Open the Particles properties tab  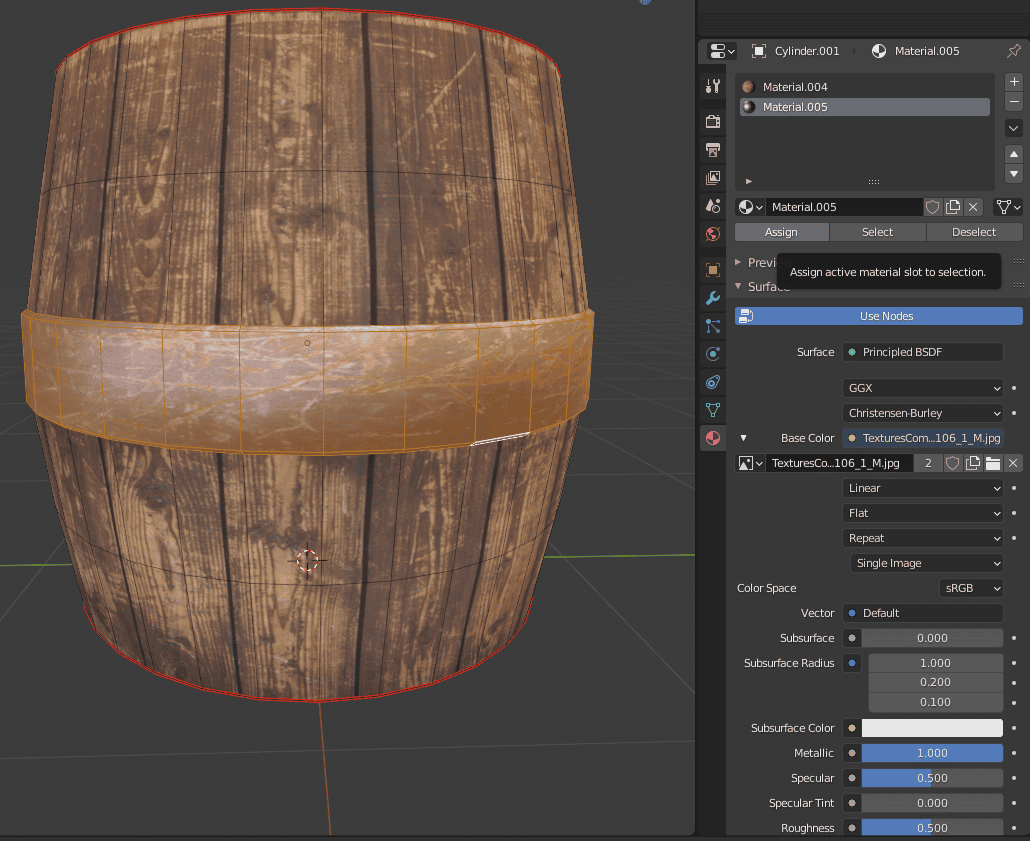712,325
